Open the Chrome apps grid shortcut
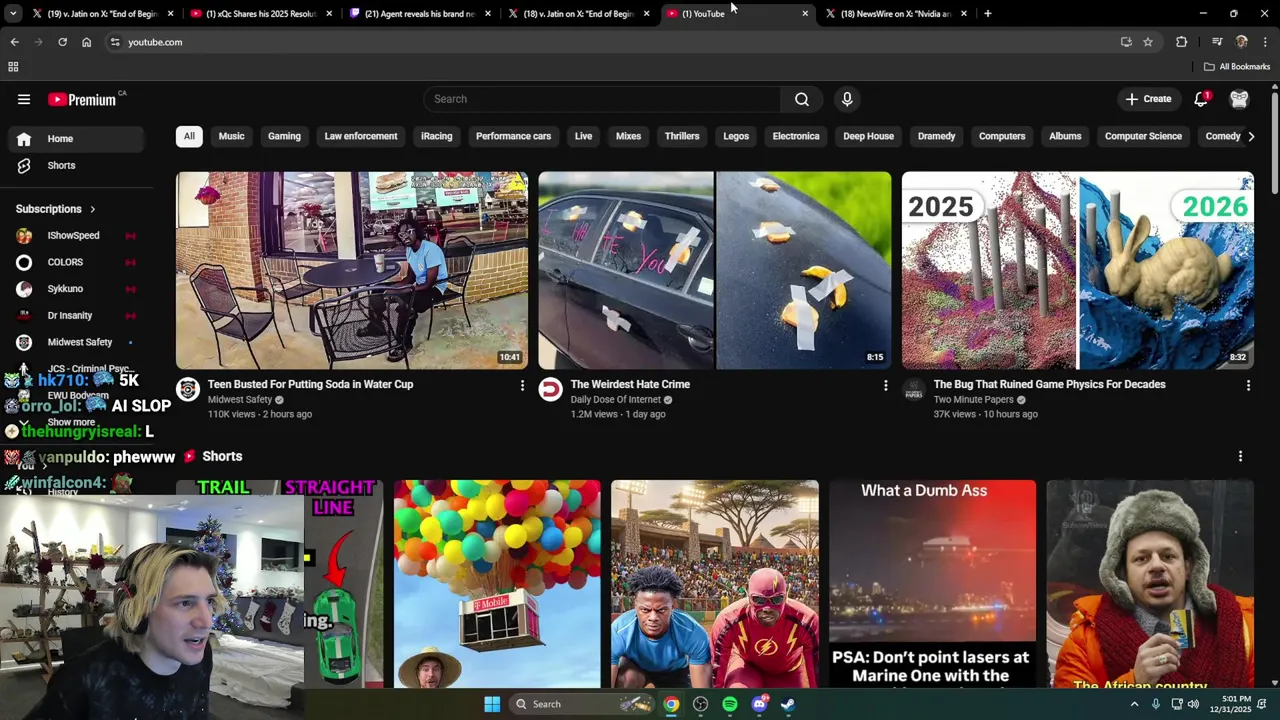 coord(13,67)
